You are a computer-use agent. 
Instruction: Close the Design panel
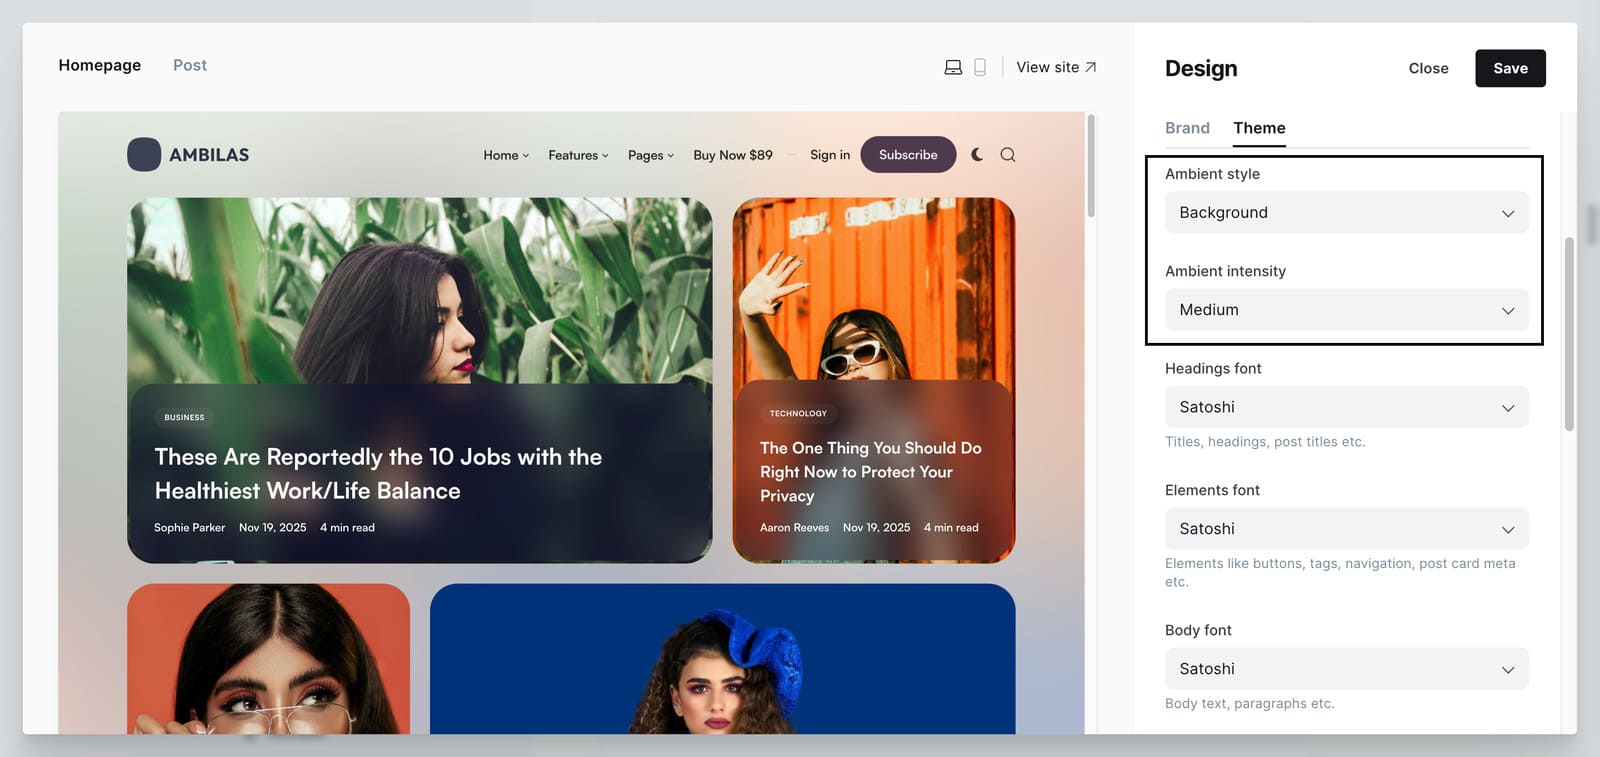click(x=1428, y=68)
